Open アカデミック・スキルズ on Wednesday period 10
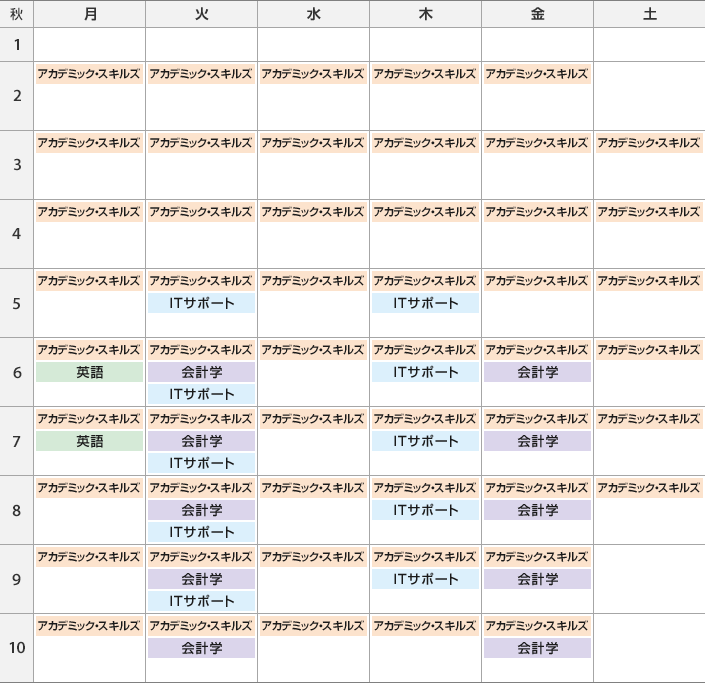This screenshot has height=683, width=705. click(313, 625)
